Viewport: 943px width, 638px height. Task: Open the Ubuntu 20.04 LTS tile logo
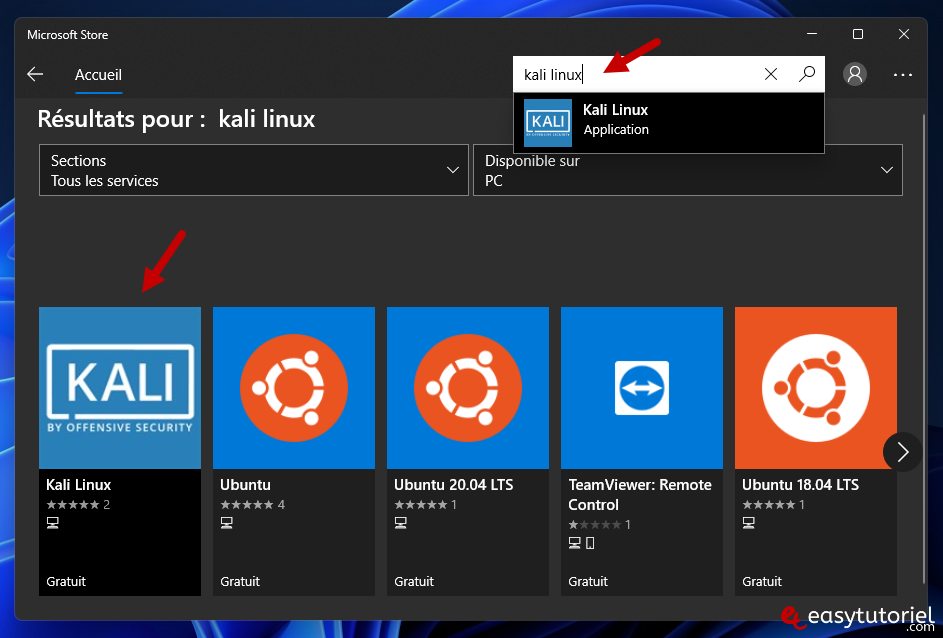click(468, 388)
